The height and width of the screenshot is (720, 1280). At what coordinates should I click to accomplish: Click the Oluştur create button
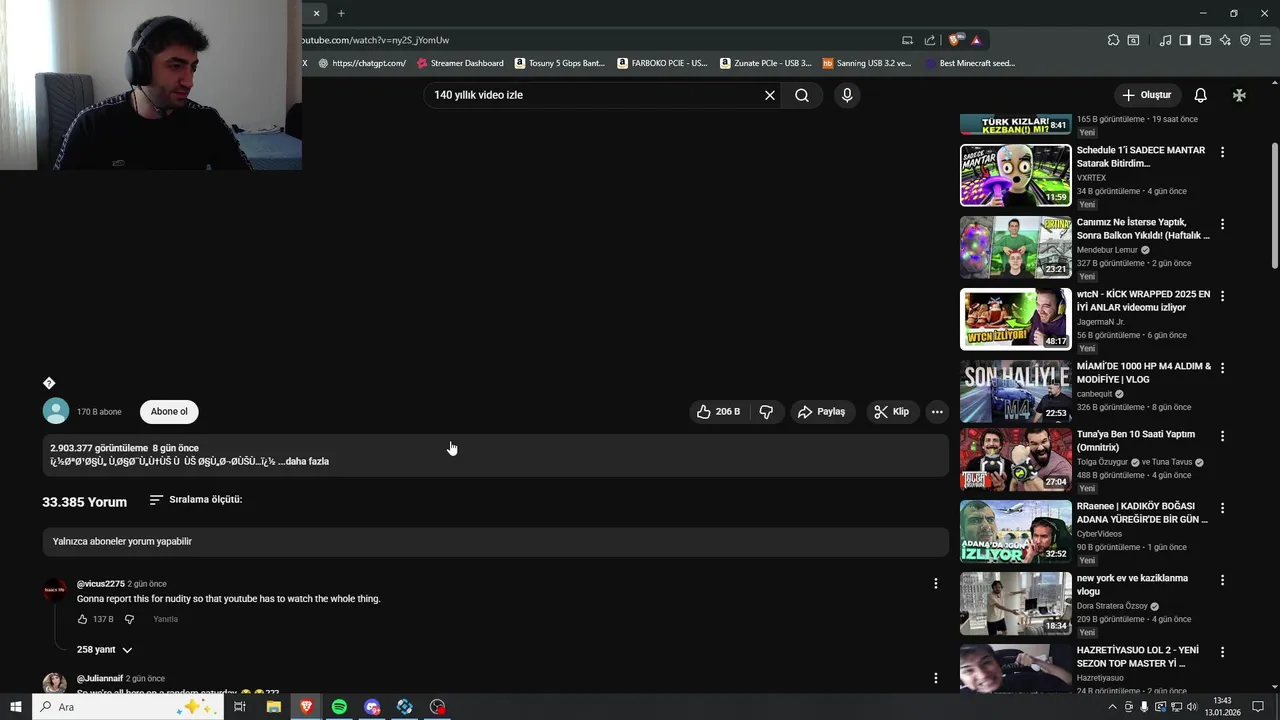1146,95
